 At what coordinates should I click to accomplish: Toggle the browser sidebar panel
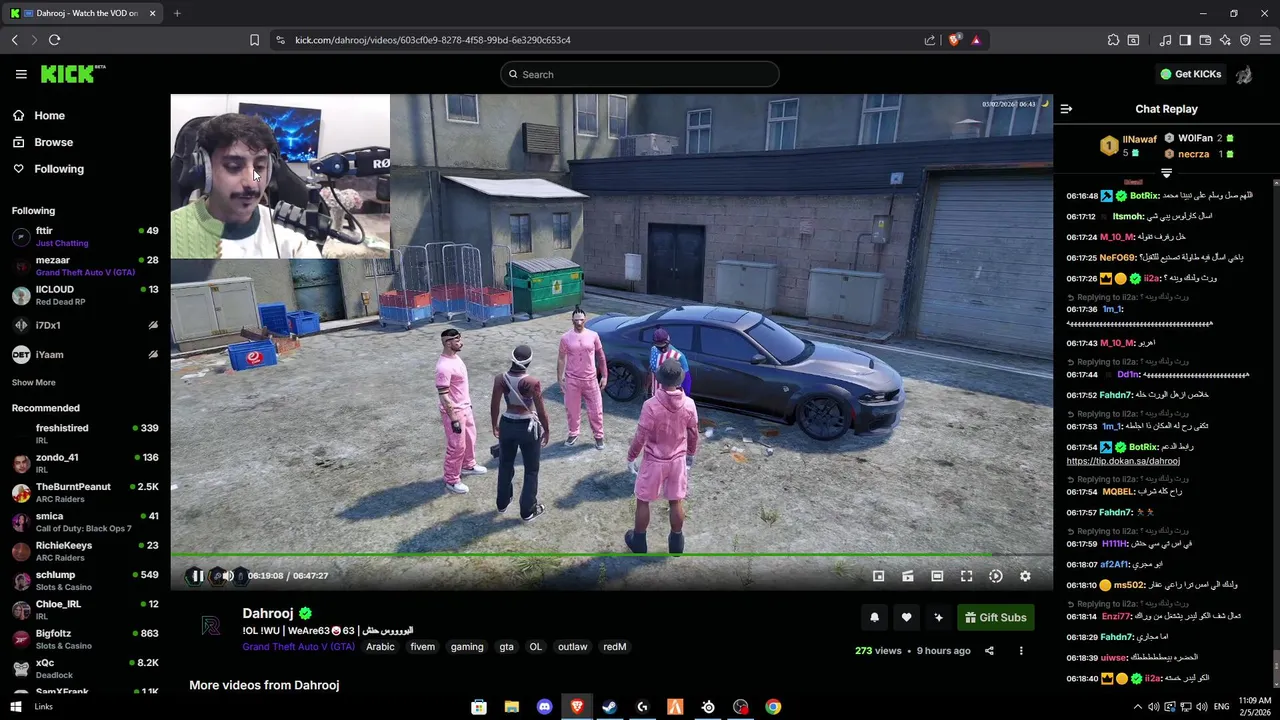coord(1185,40)
